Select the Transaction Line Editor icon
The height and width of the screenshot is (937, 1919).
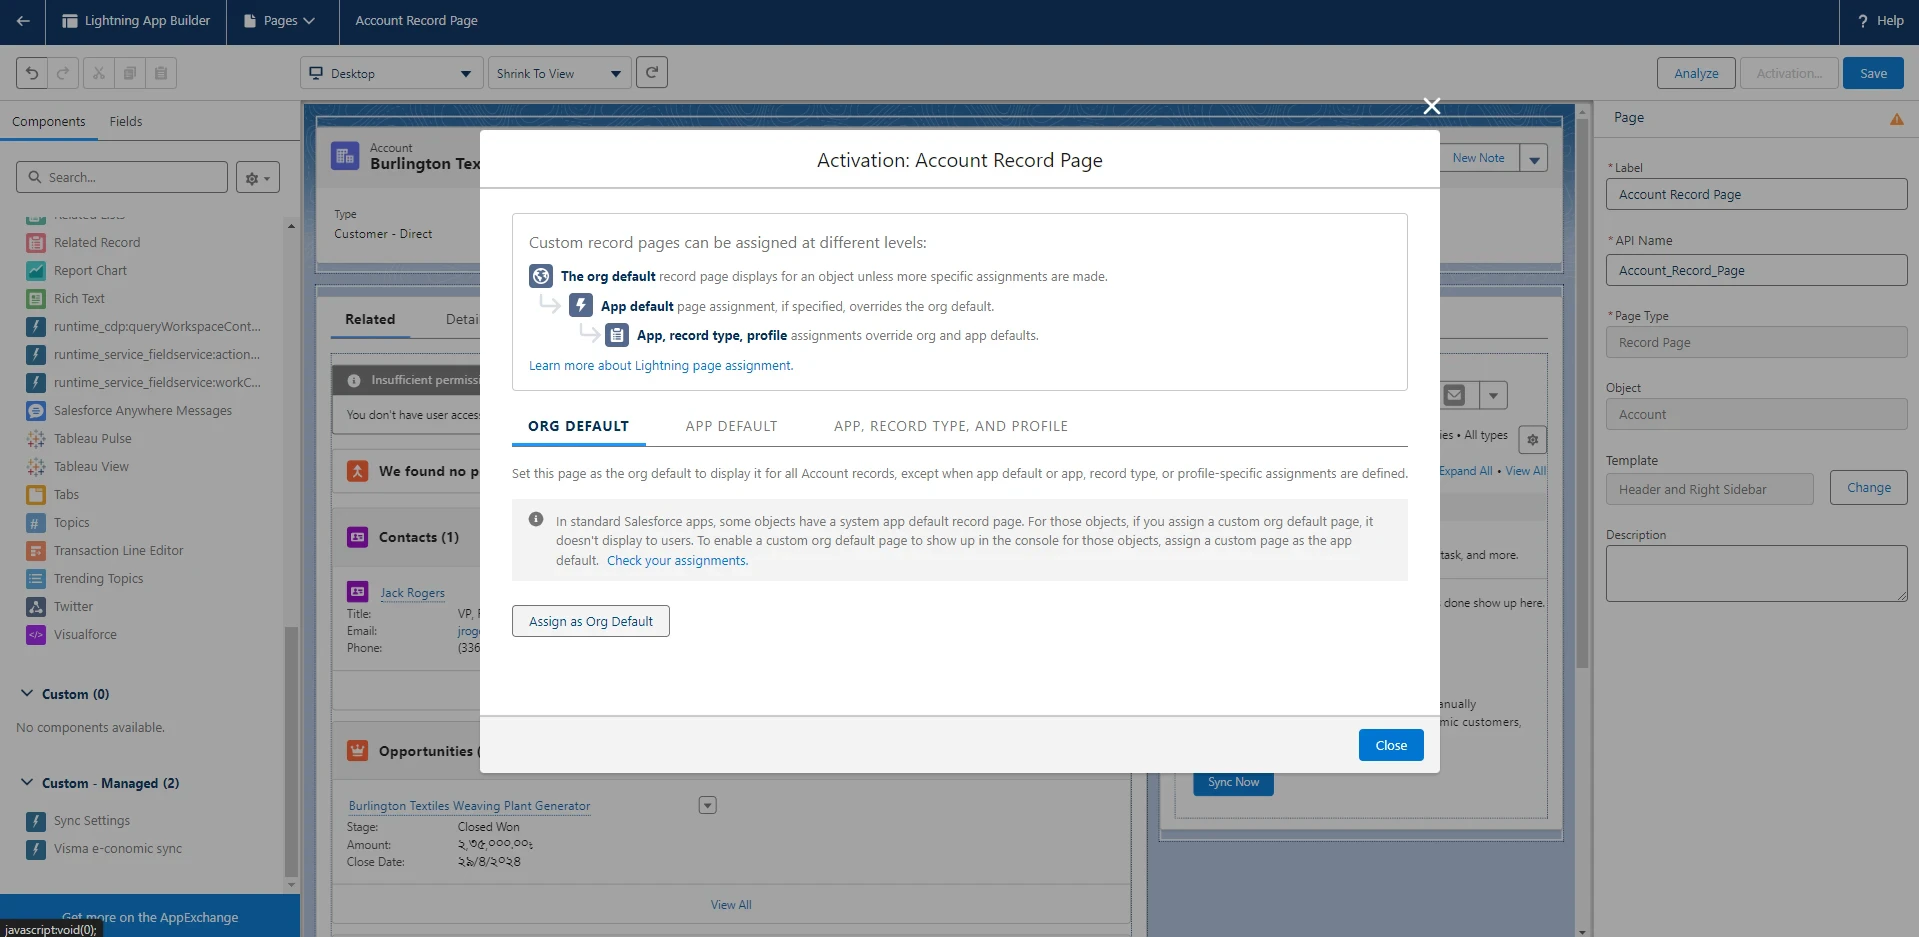click(36, 551)
